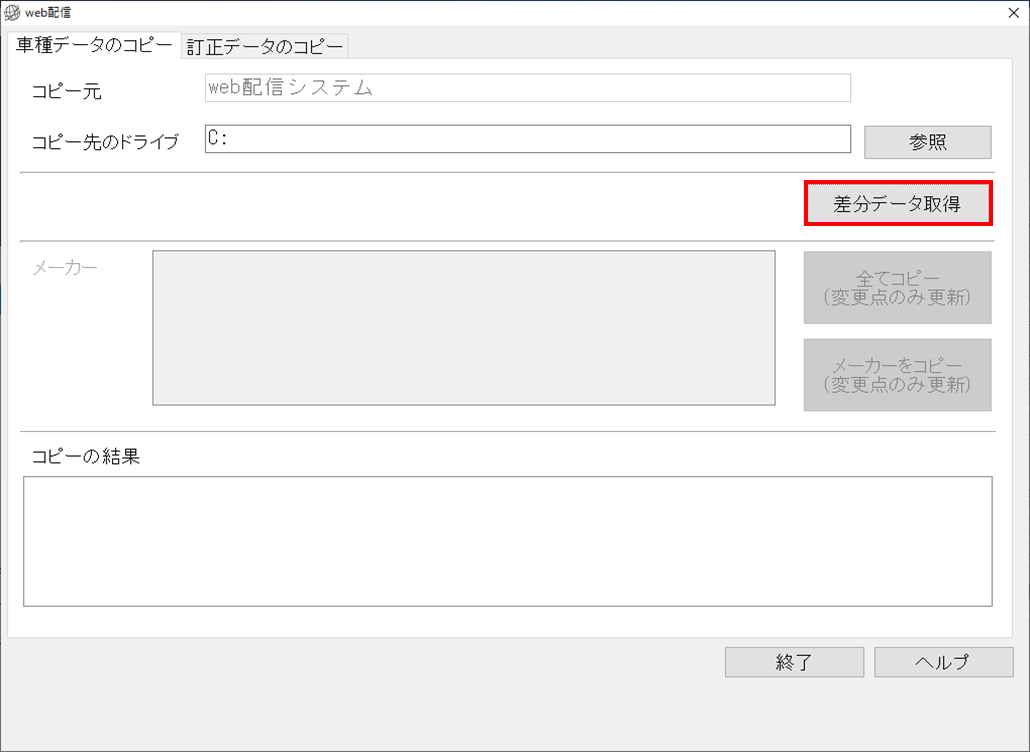This screenshot has height=752, width=1030.
Task: Click the 参照 browse button
Action: pyautogui.click(x=928, y=142)
